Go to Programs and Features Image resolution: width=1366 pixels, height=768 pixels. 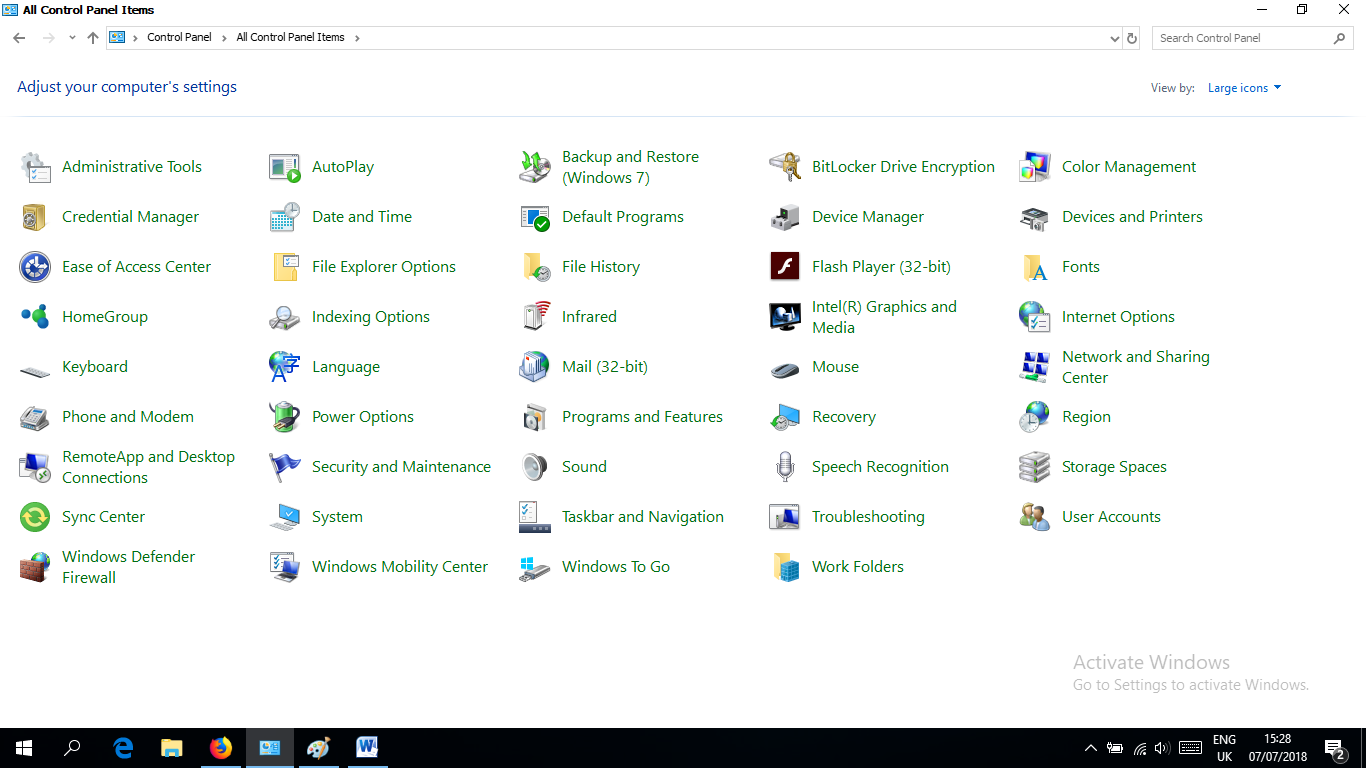642,417
